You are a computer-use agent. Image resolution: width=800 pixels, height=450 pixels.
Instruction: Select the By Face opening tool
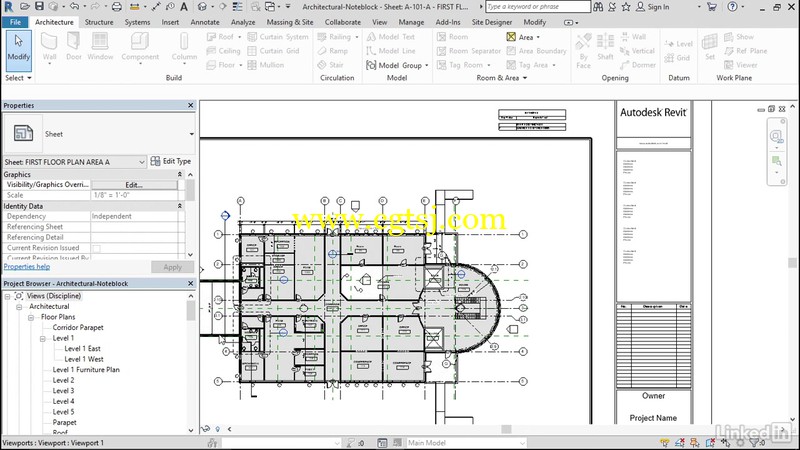[x=583, y=50]
